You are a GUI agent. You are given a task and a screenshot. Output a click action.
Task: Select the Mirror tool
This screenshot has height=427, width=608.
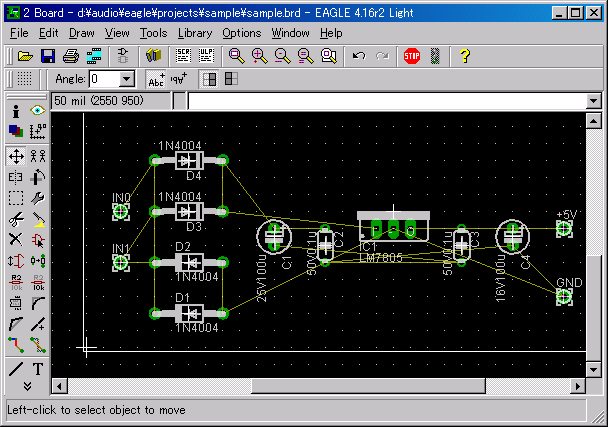[x=16, y=177]
